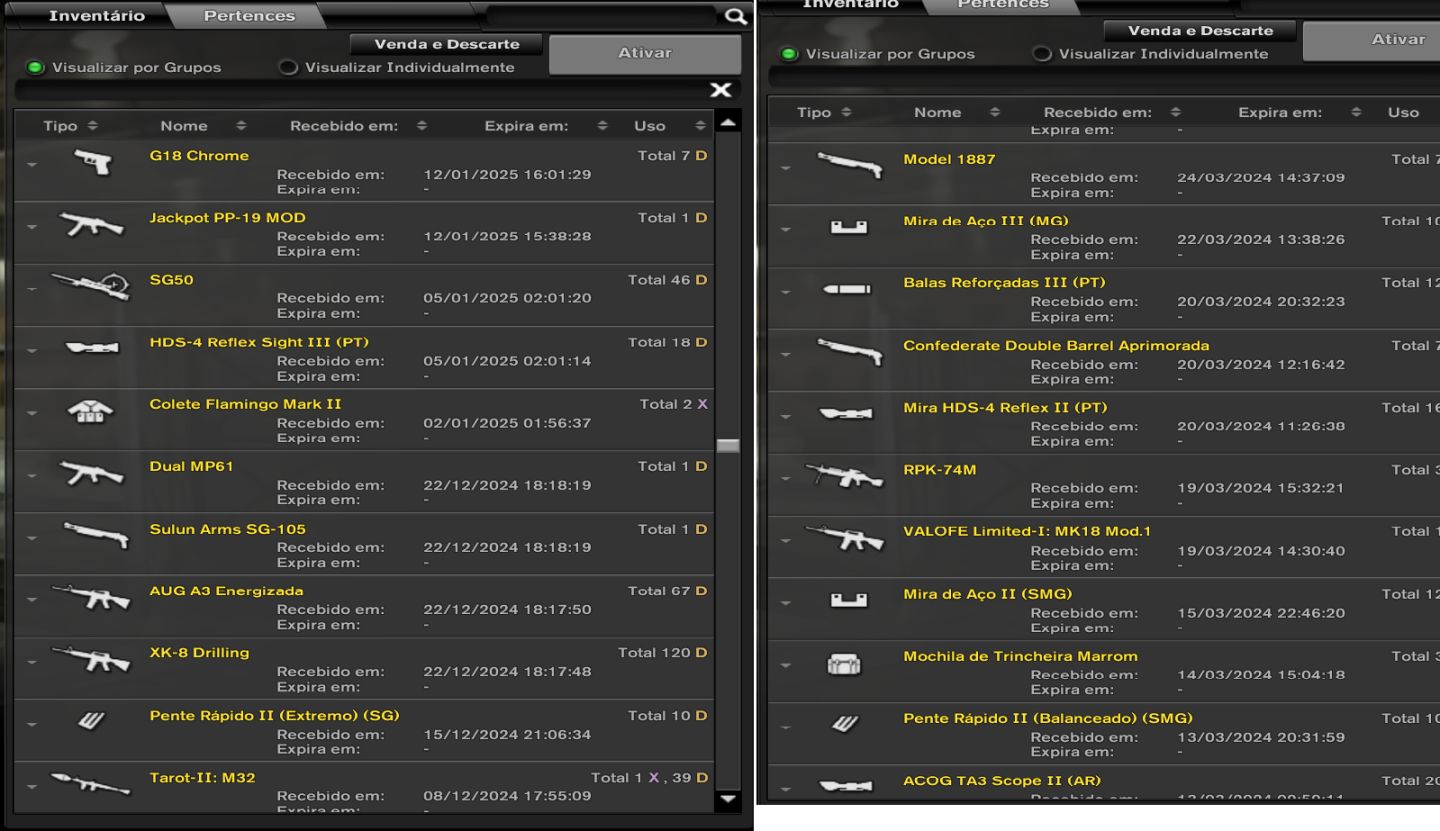Expand the AUG A3 Energizada row arrow
The height and width of the screenshot is (831, 1440).
[32, 599]
